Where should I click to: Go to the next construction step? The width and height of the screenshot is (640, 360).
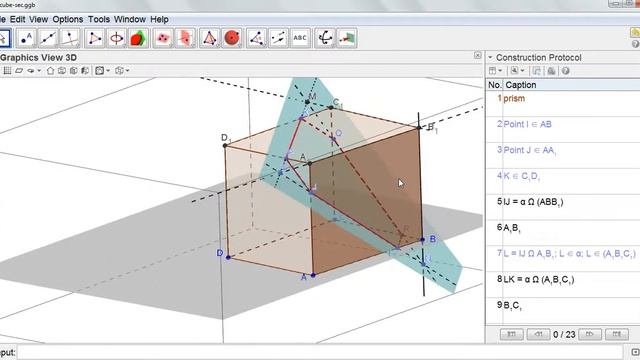[590, 334]
